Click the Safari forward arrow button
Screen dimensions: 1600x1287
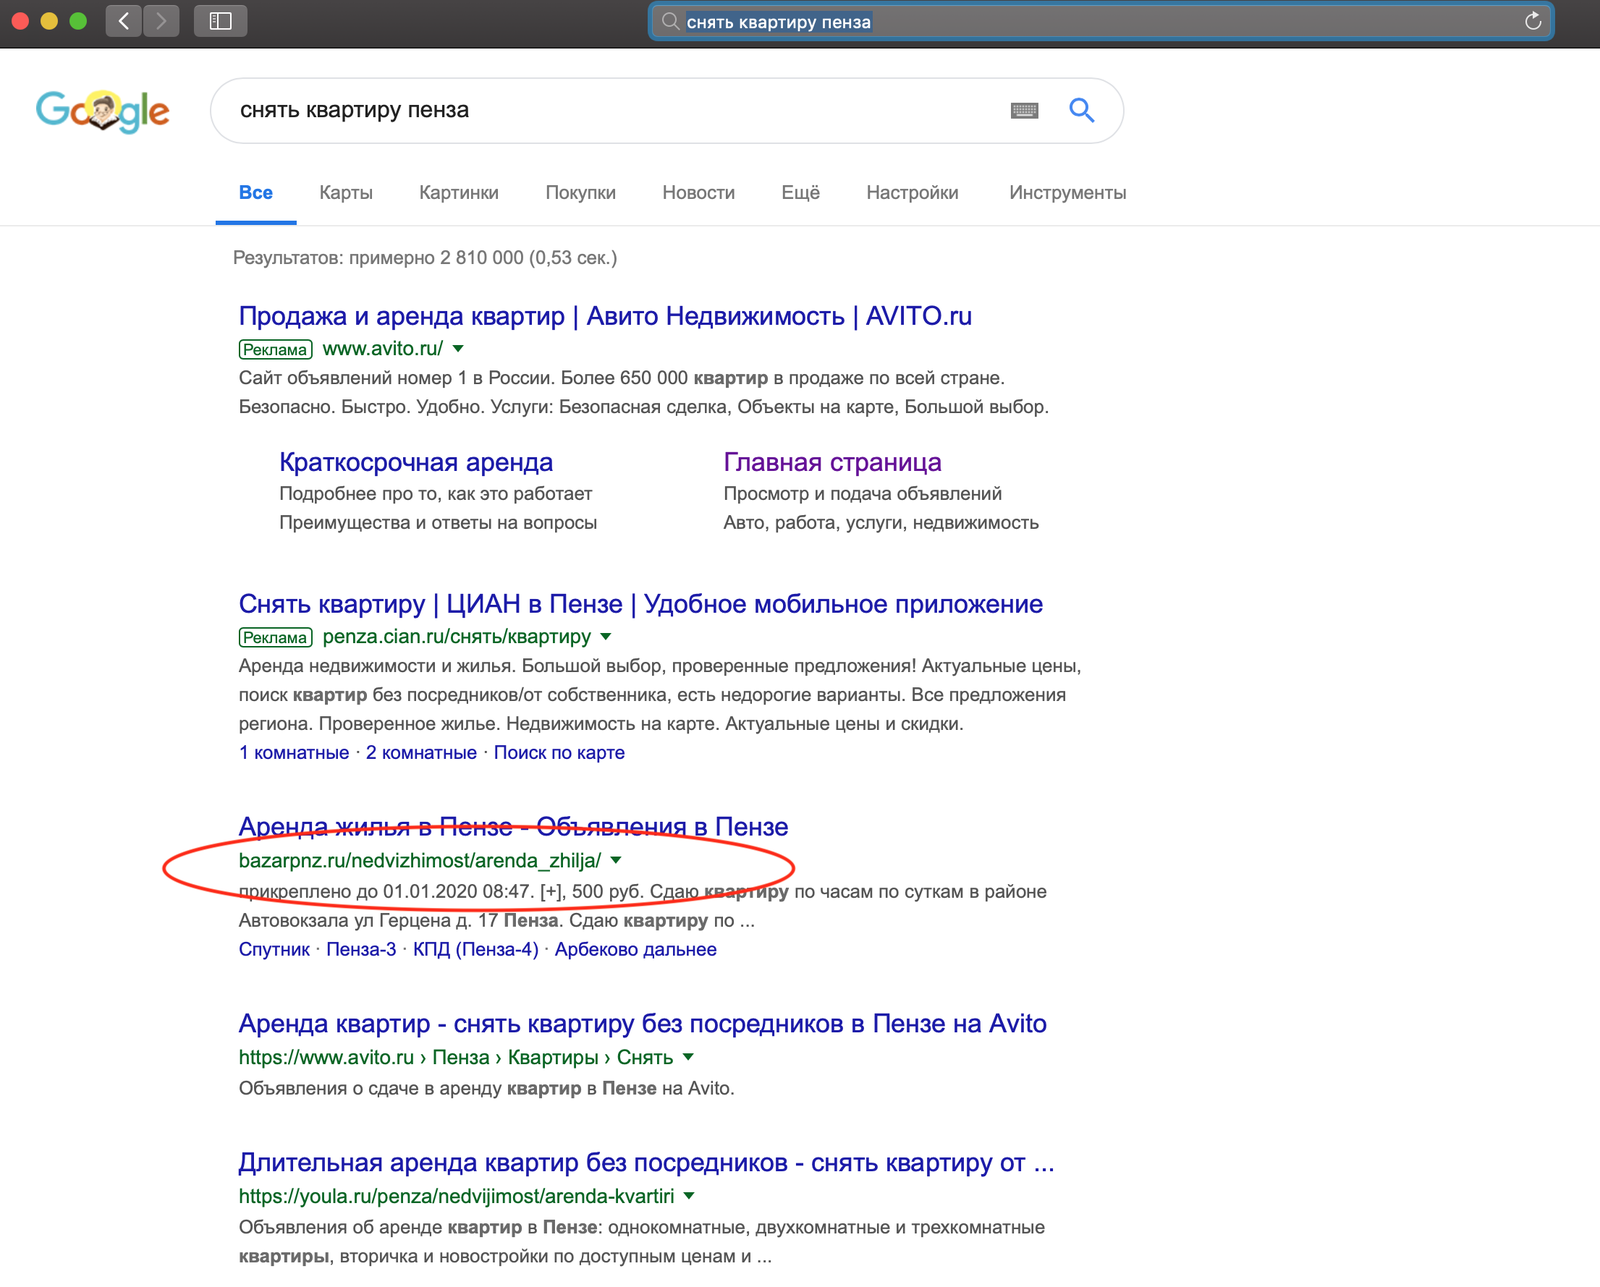point(161,21)
